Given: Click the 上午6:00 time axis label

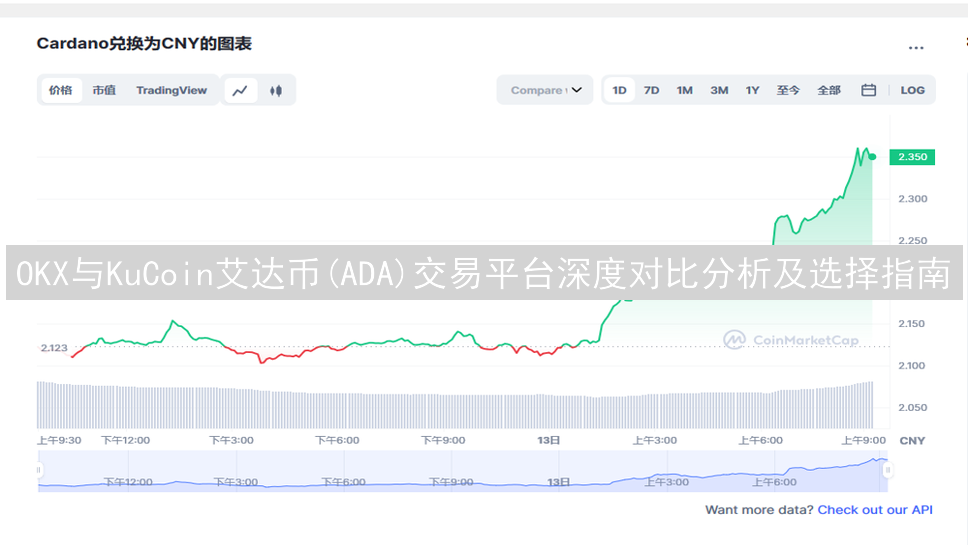Looking at the screenshot, I should [x=761, y=440].
